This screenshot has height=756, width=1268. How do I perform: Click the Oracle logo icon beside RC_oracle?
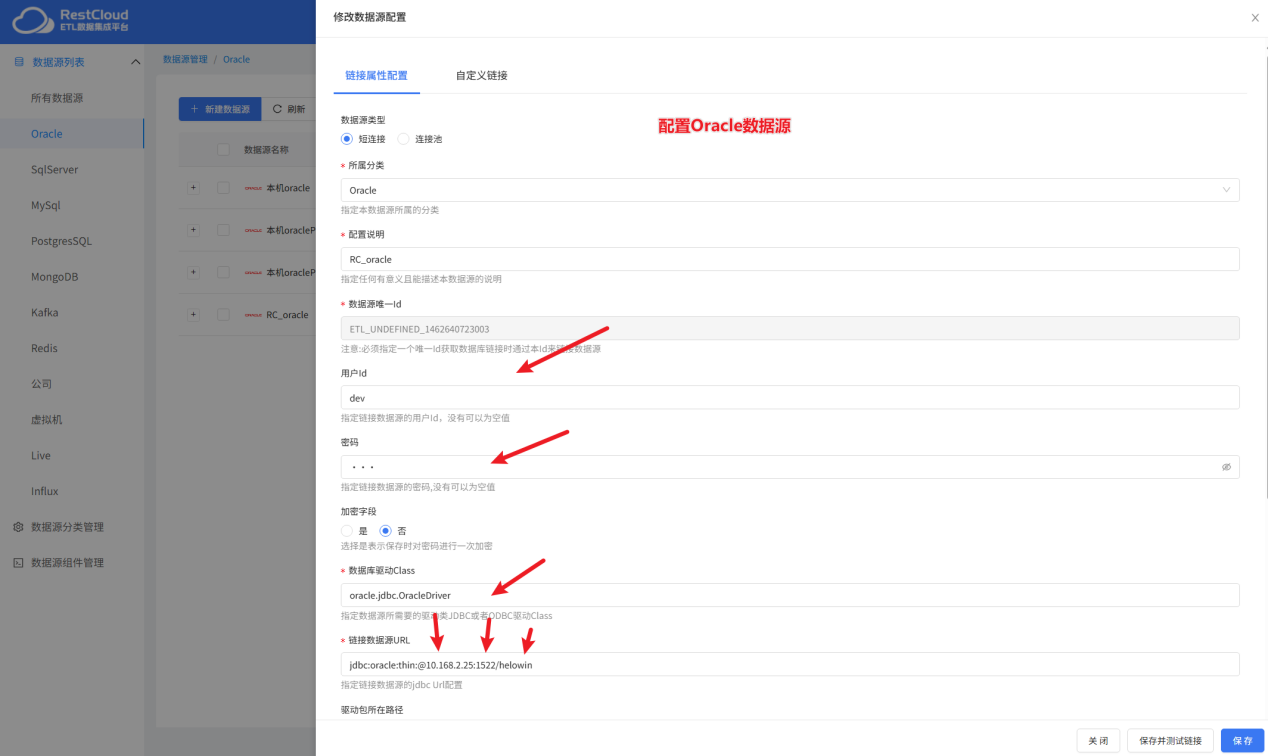(x=253, y=315)
